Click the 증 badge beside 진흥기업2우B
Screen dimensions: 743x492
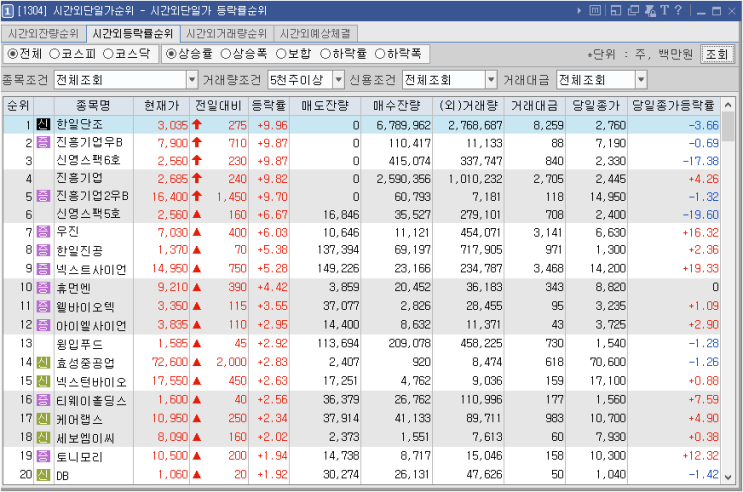coord(43,196)
